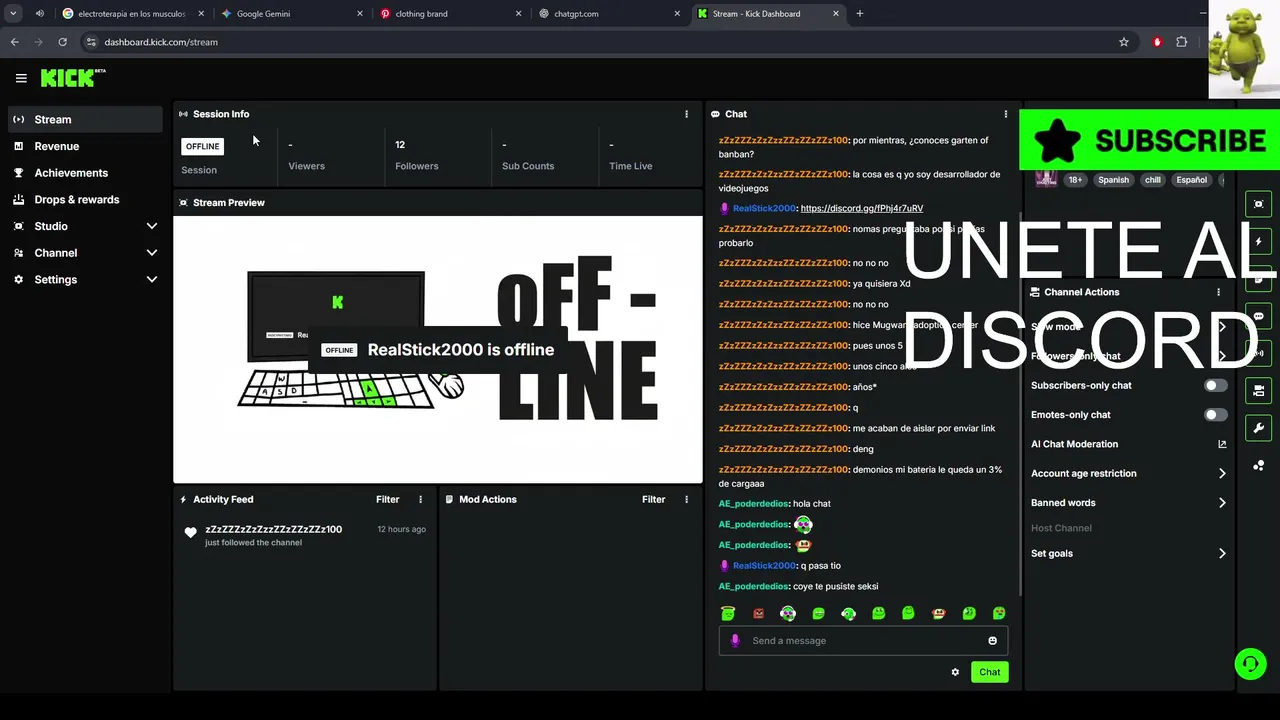Screen dimensions: 1280x720
Task: Open Set goals chevron
Action: [x=1222, y=553]
